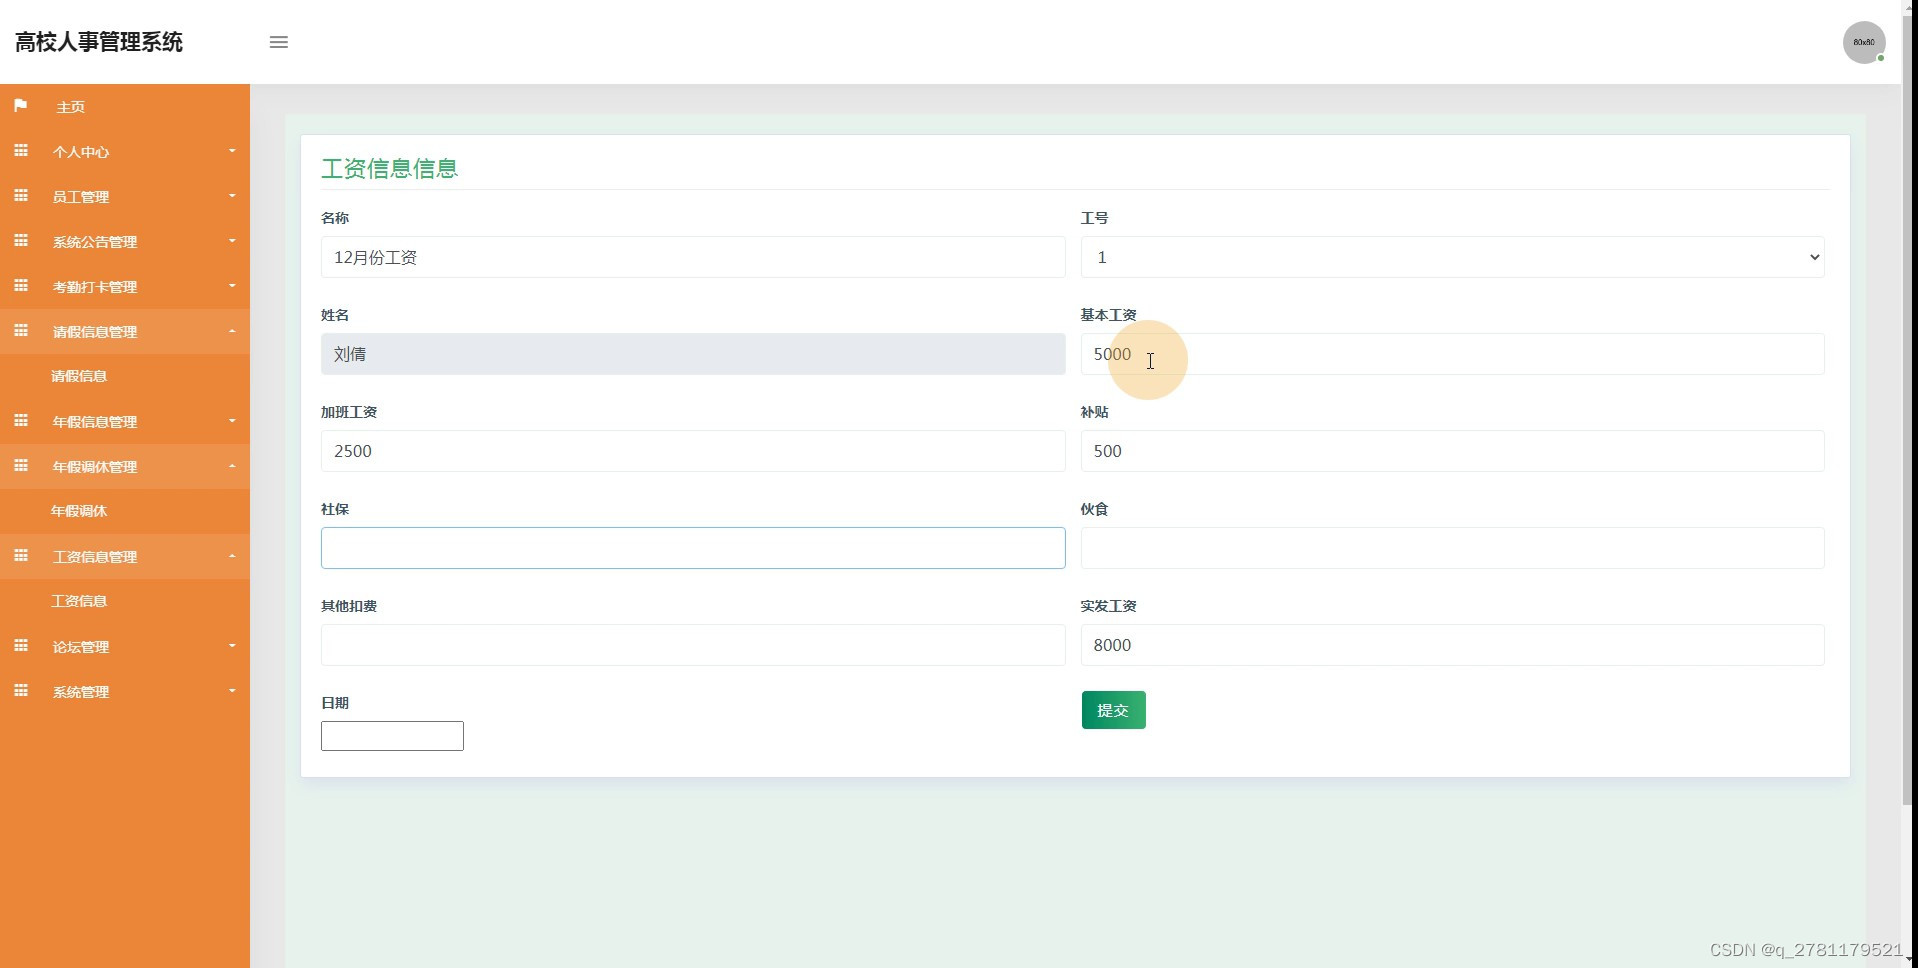Screen dimensions: 1918x968
Task: Click the 加班工资 field label
Action: point(349,412)
